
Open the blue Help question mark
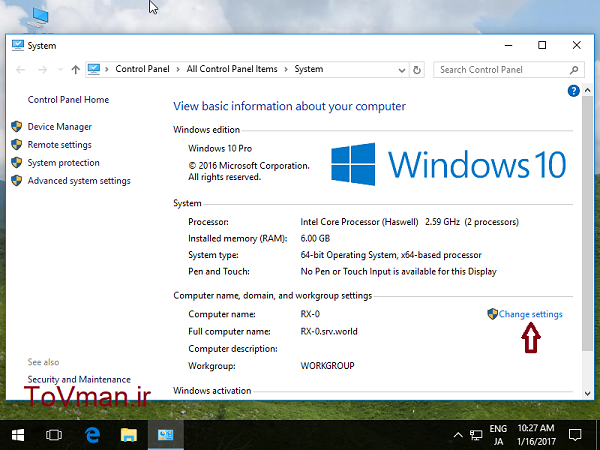573,91
